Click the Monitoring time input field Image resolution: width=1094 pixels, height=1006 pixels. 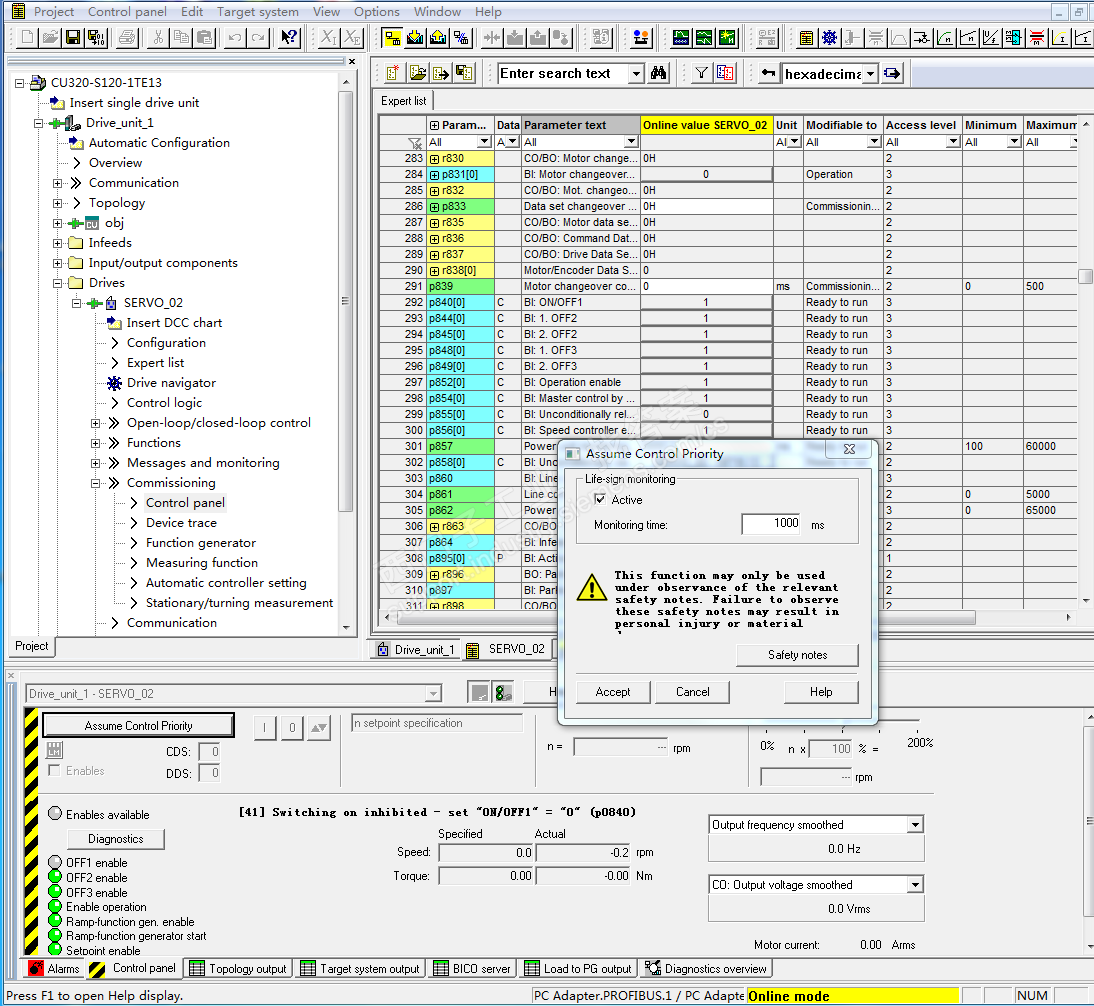pos(771,523)
